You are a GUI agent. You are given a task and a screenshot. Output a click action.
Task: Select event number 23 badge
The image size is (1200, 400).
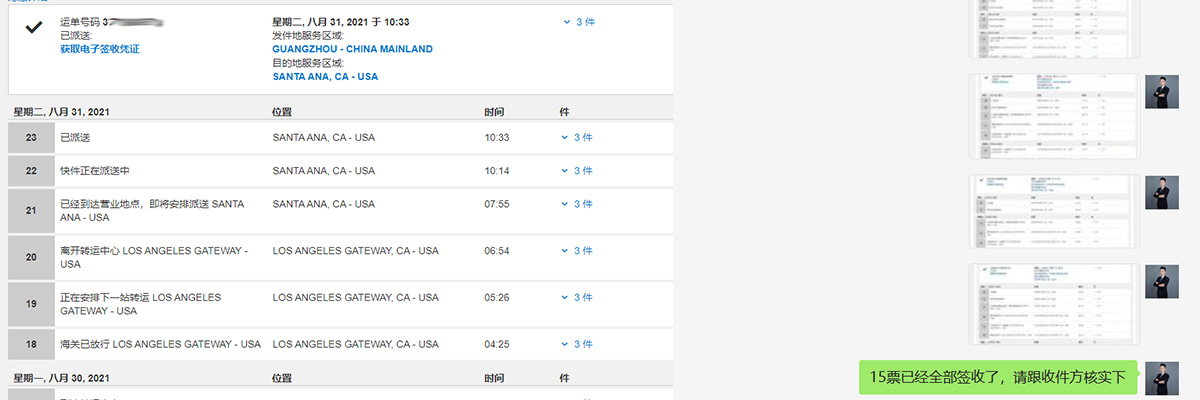[31, 137]
